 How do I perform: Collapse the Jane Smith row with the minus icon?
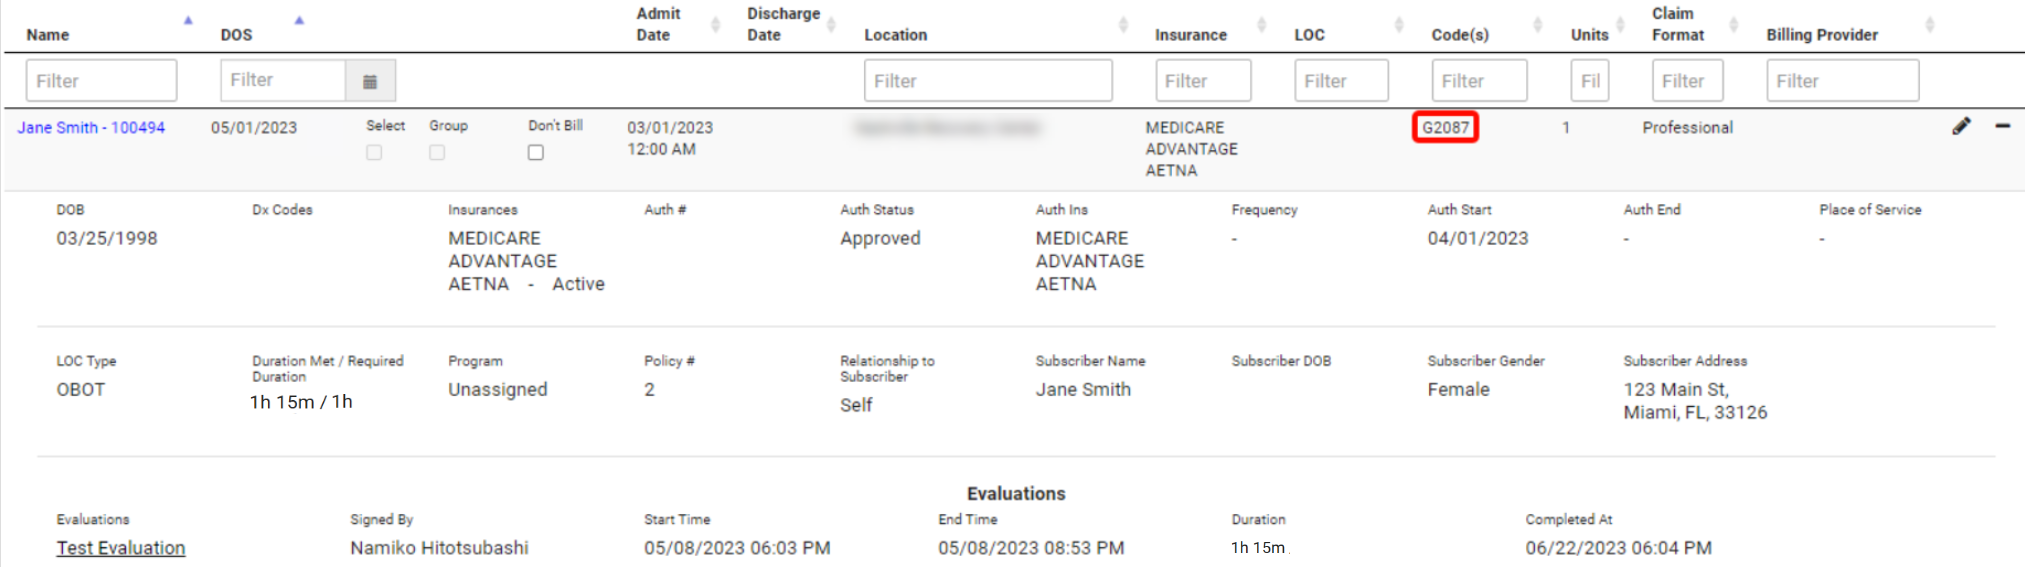[x=2002, y=126]
